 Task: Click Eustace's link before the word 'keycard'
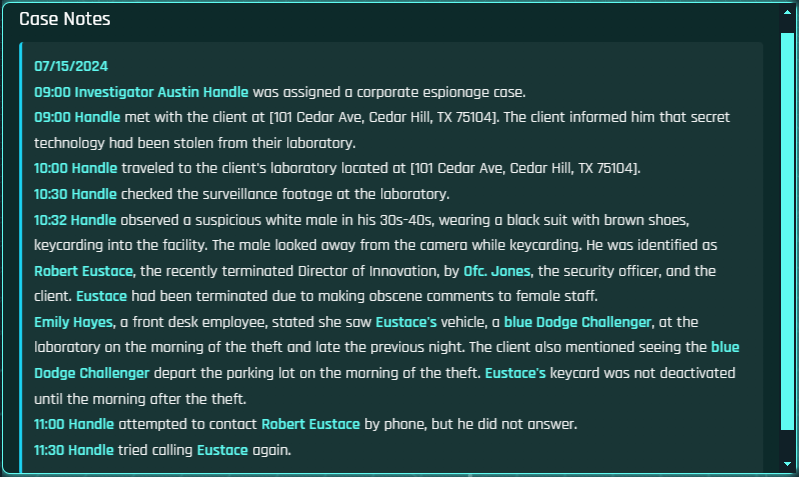tap(515, 373)
